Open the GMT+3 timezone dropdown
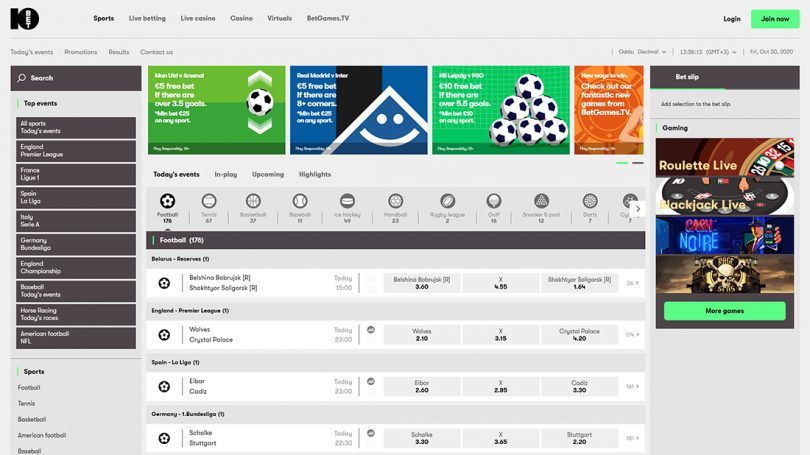 pos(708,52)
